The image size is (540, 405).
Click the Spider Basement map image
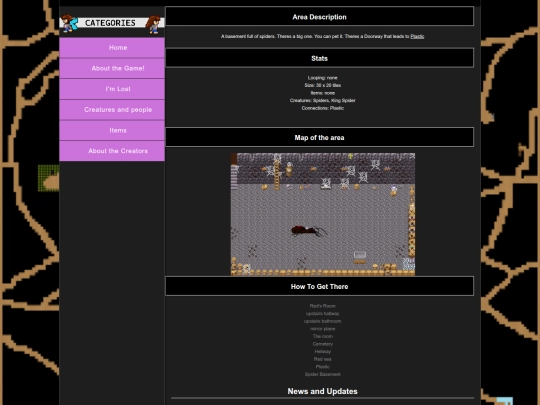click(x=323, y=214)
